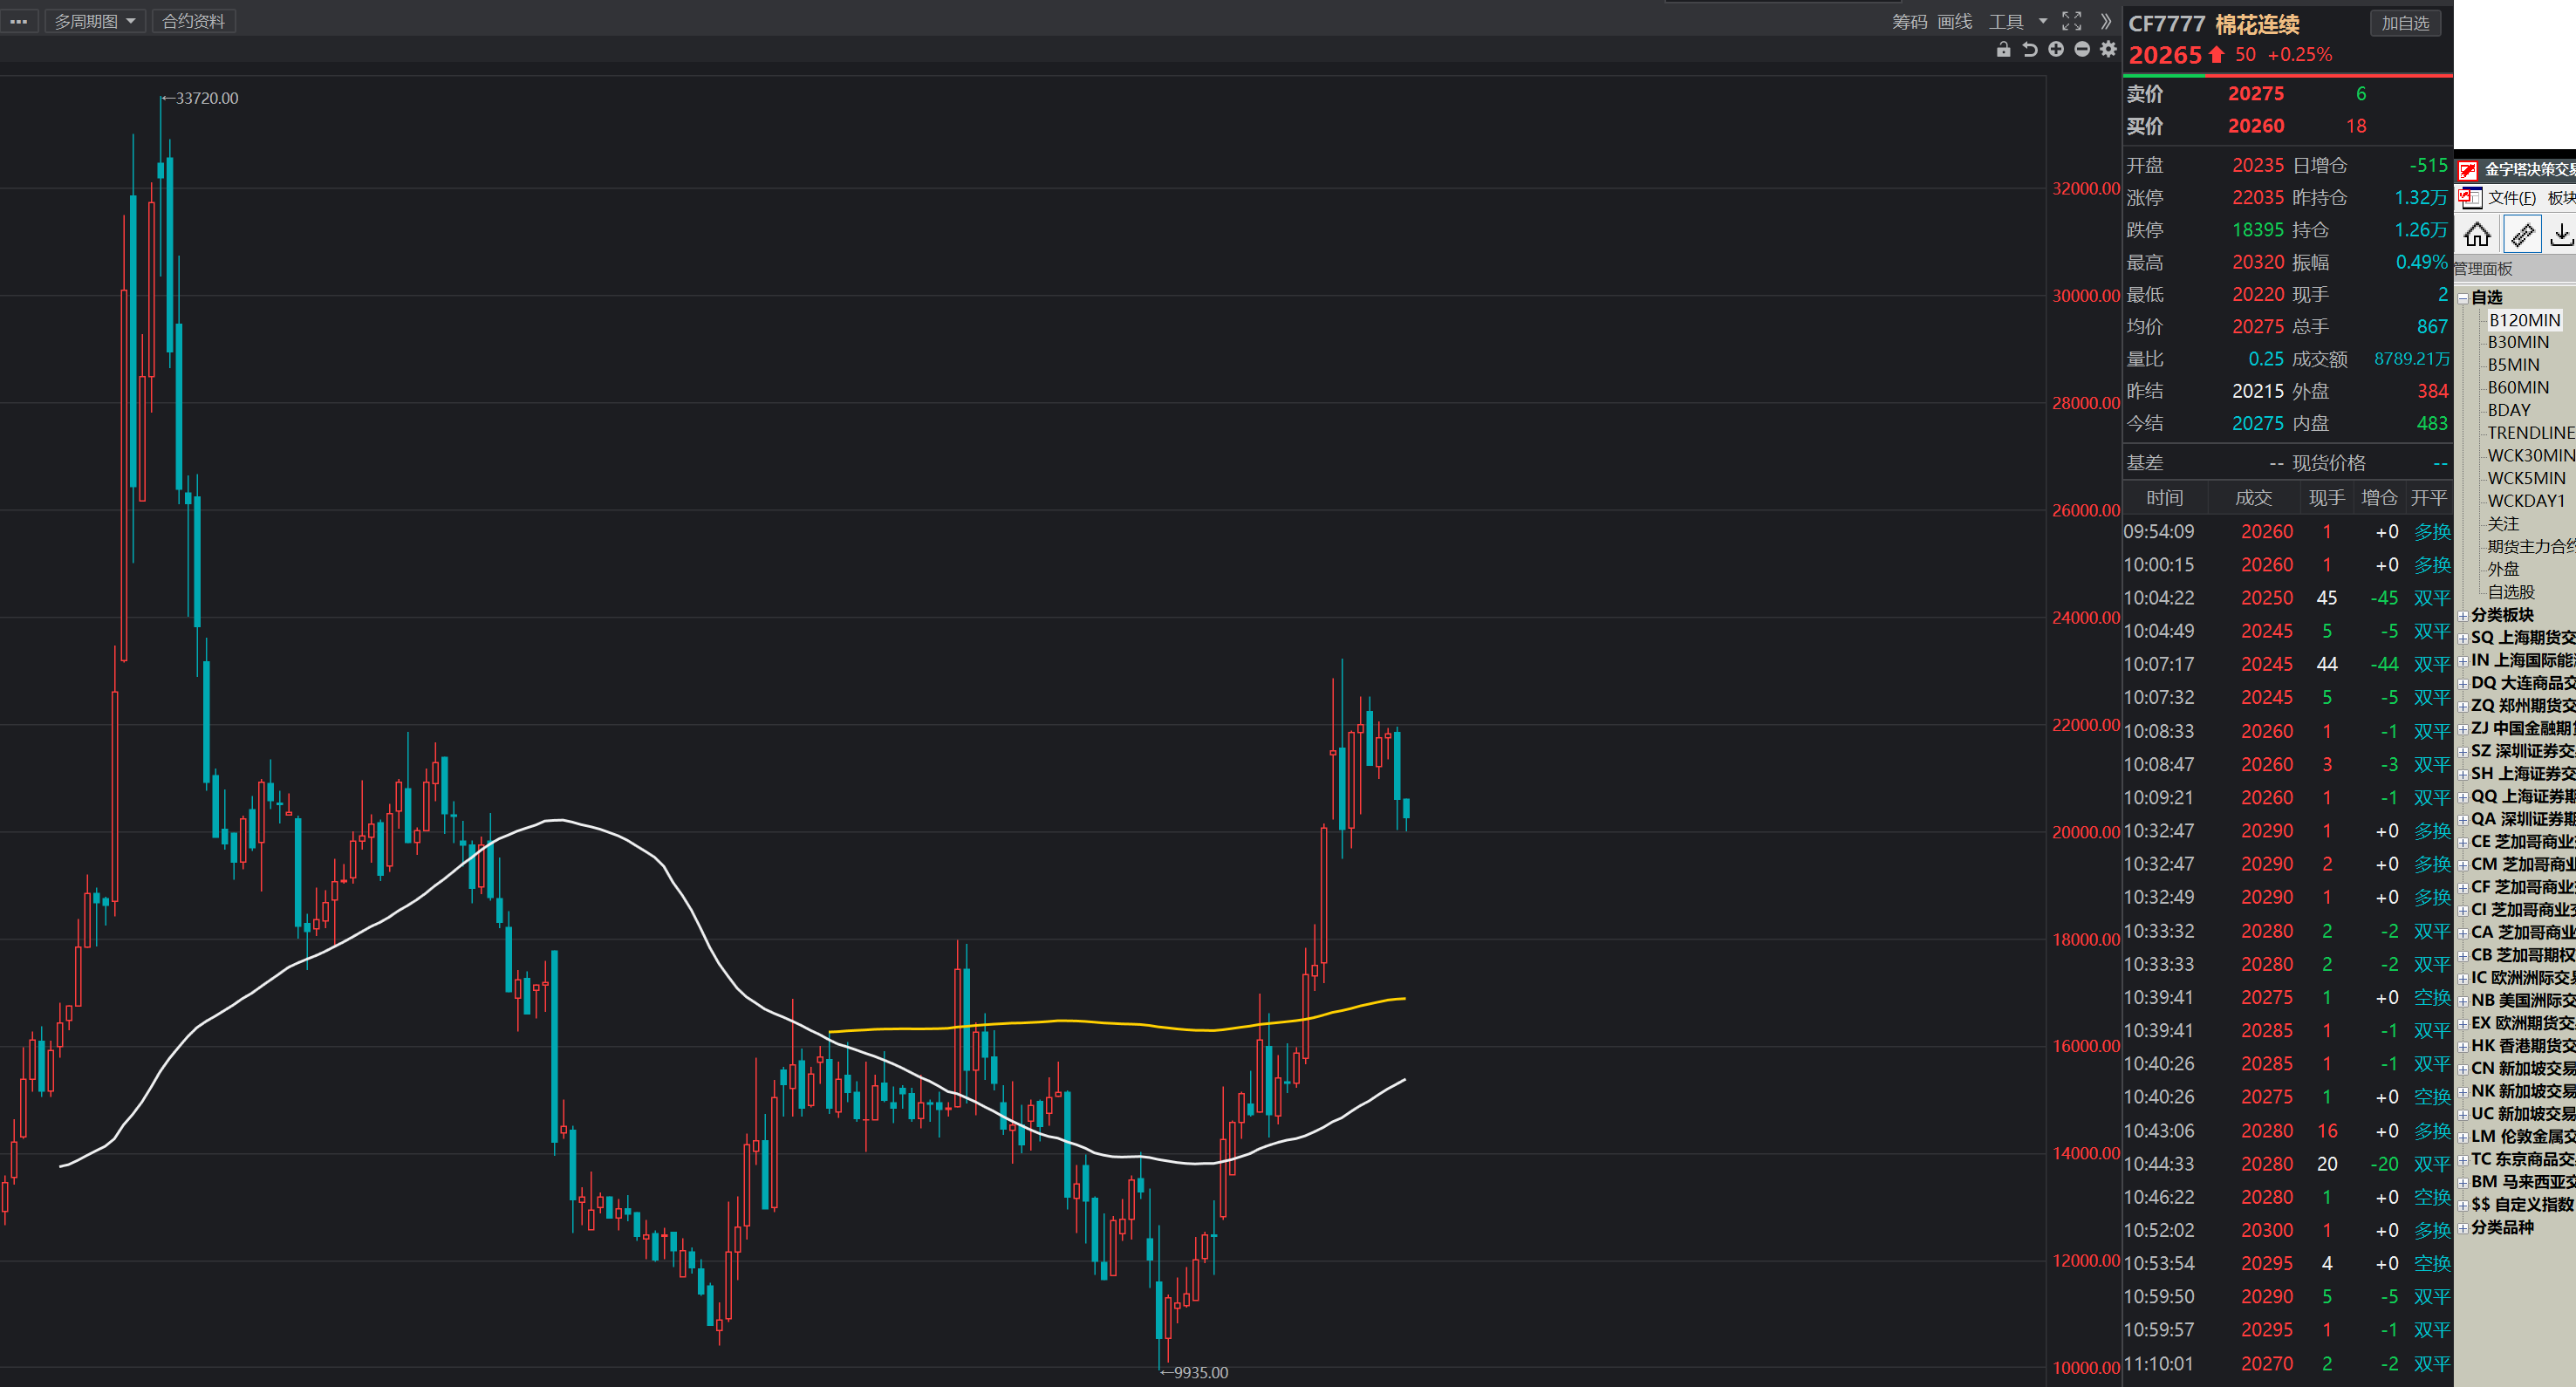Toggle fullscreen chart view

click(x=2072, y=21)
